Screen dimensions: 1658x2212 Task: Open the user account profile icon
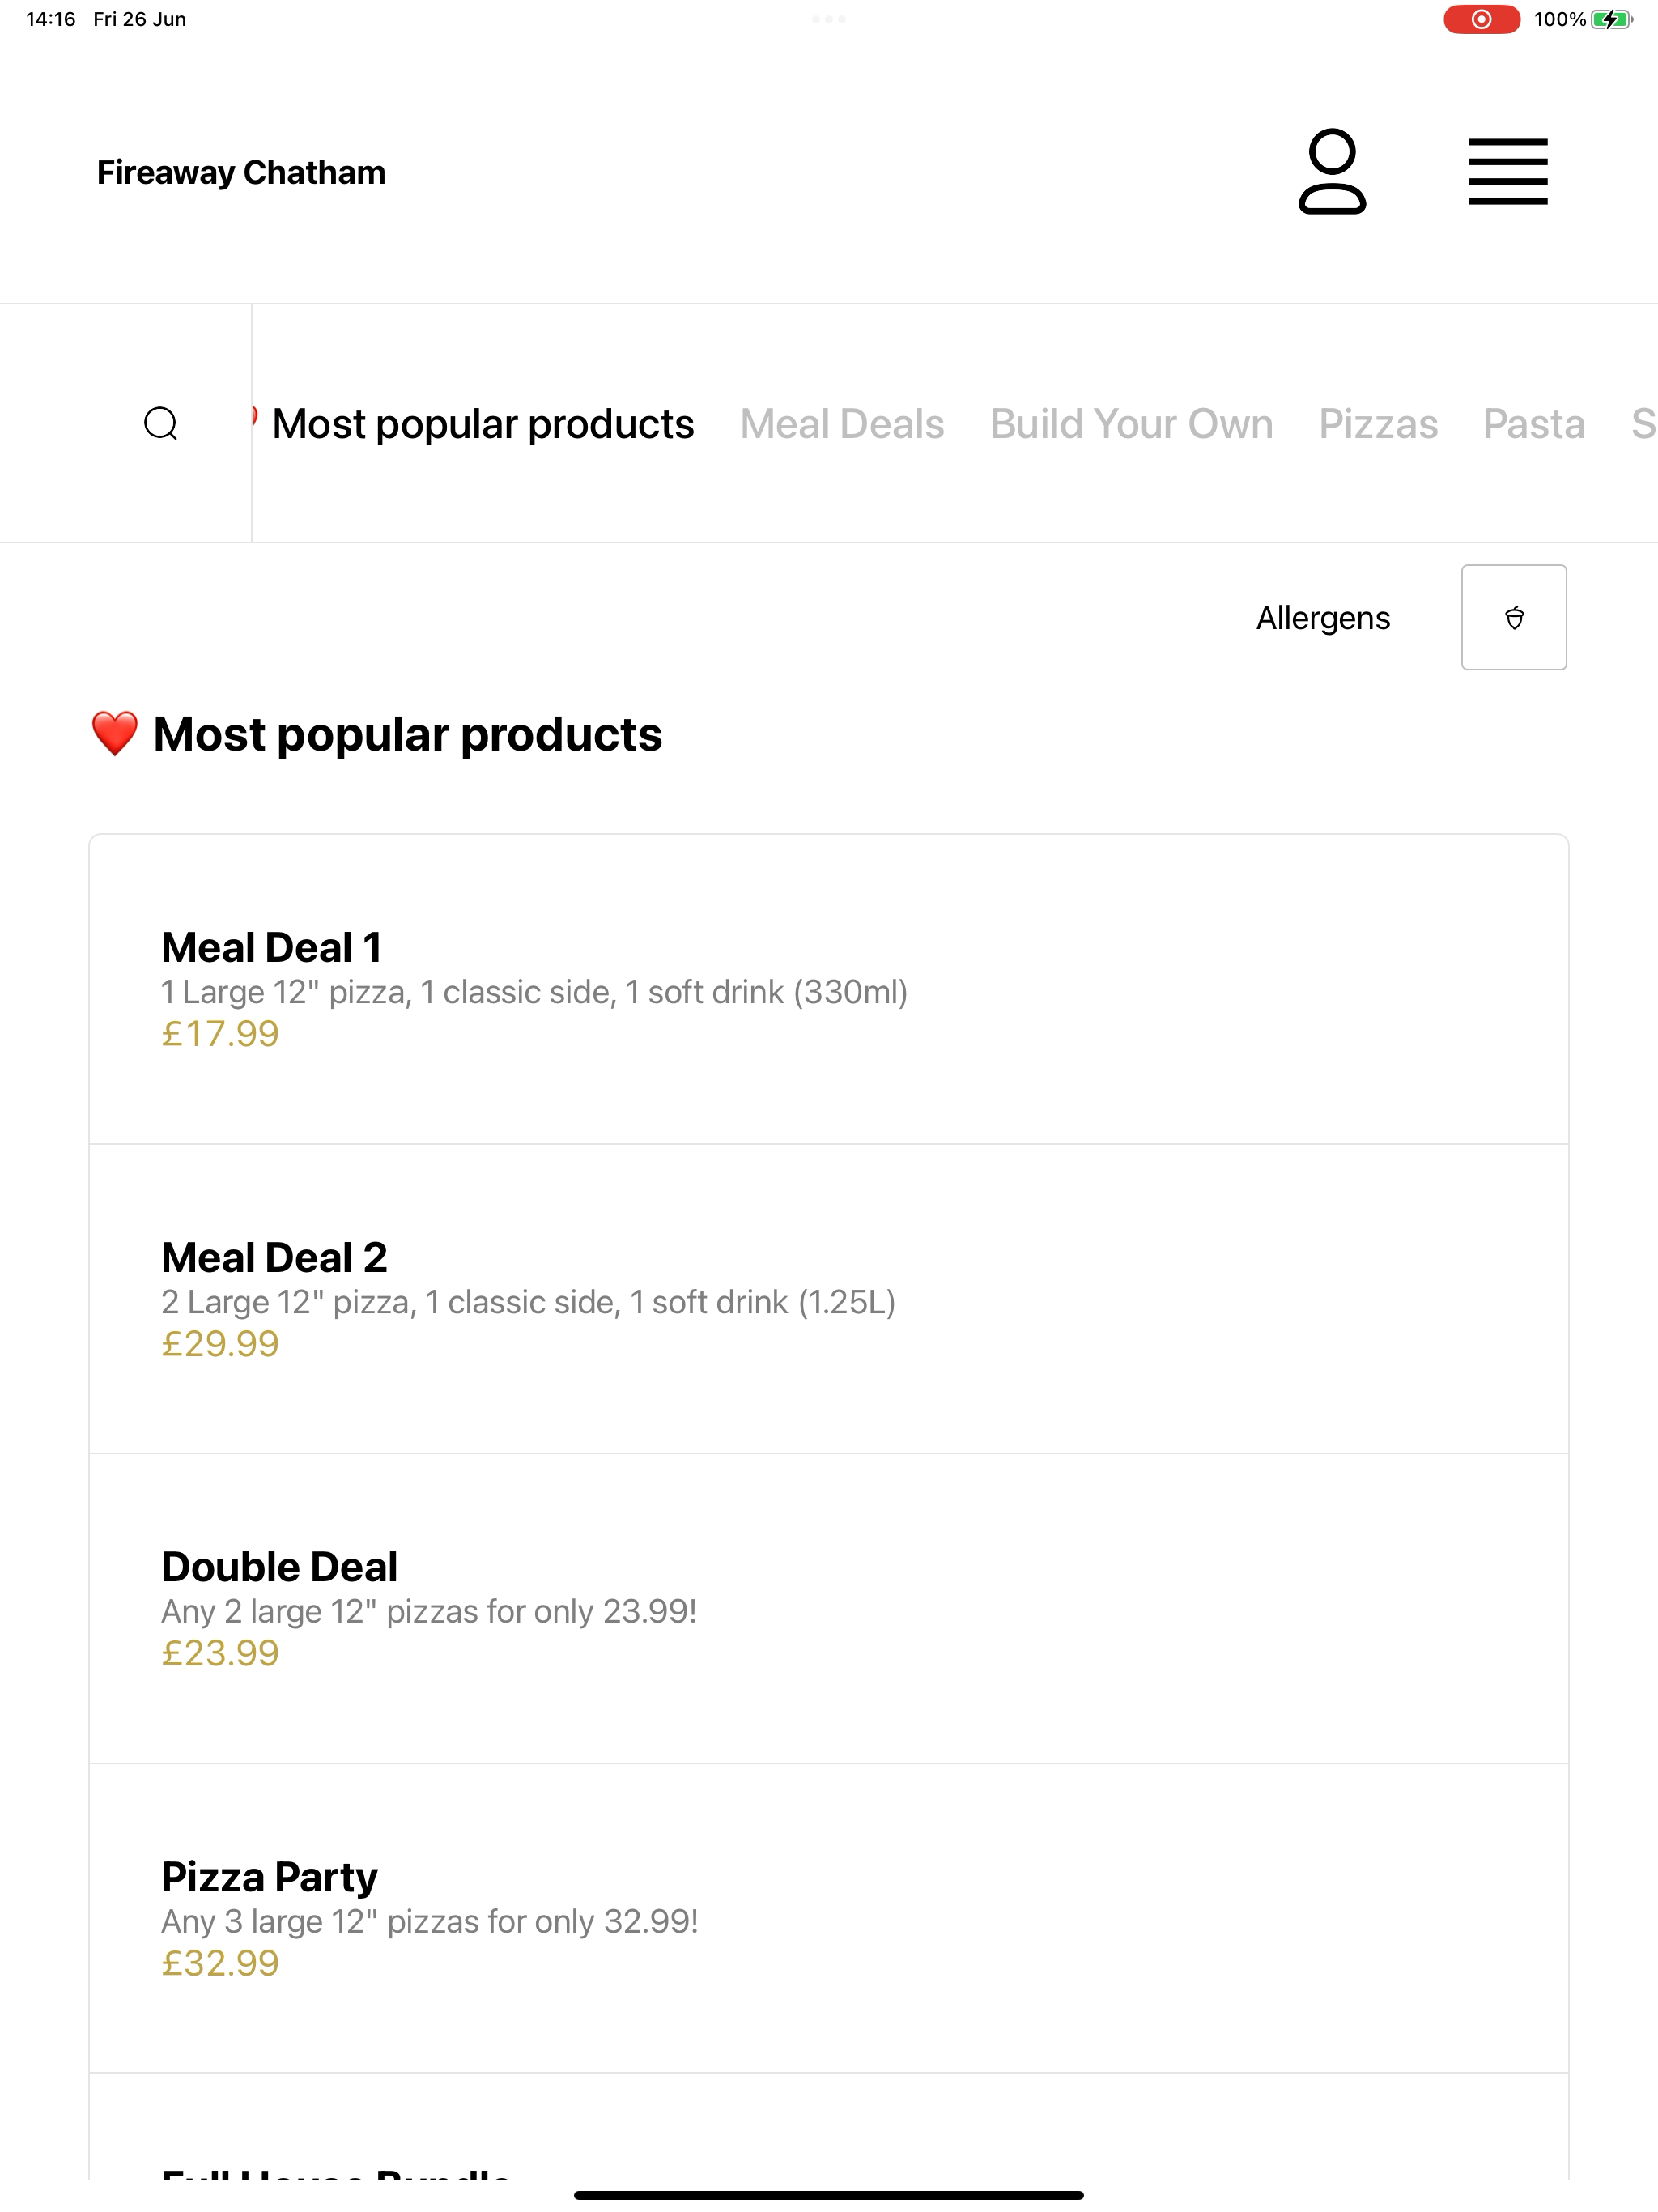point(1332,171)
